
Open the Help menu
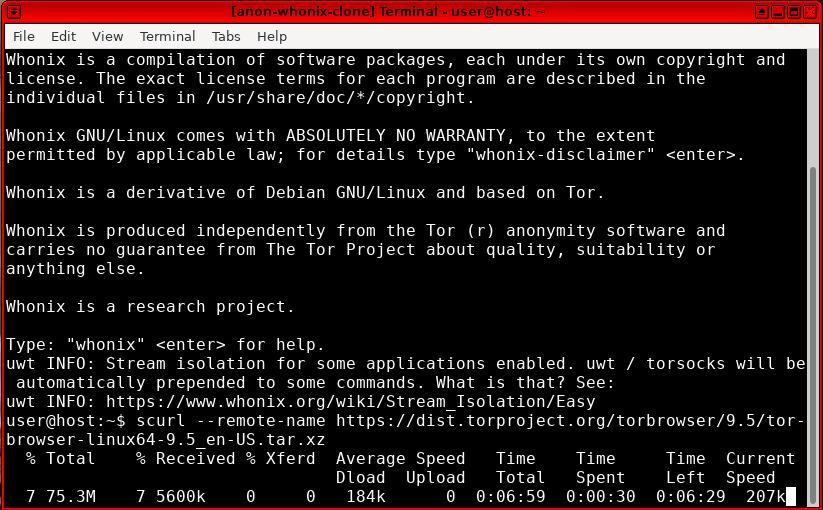(271, 36)
